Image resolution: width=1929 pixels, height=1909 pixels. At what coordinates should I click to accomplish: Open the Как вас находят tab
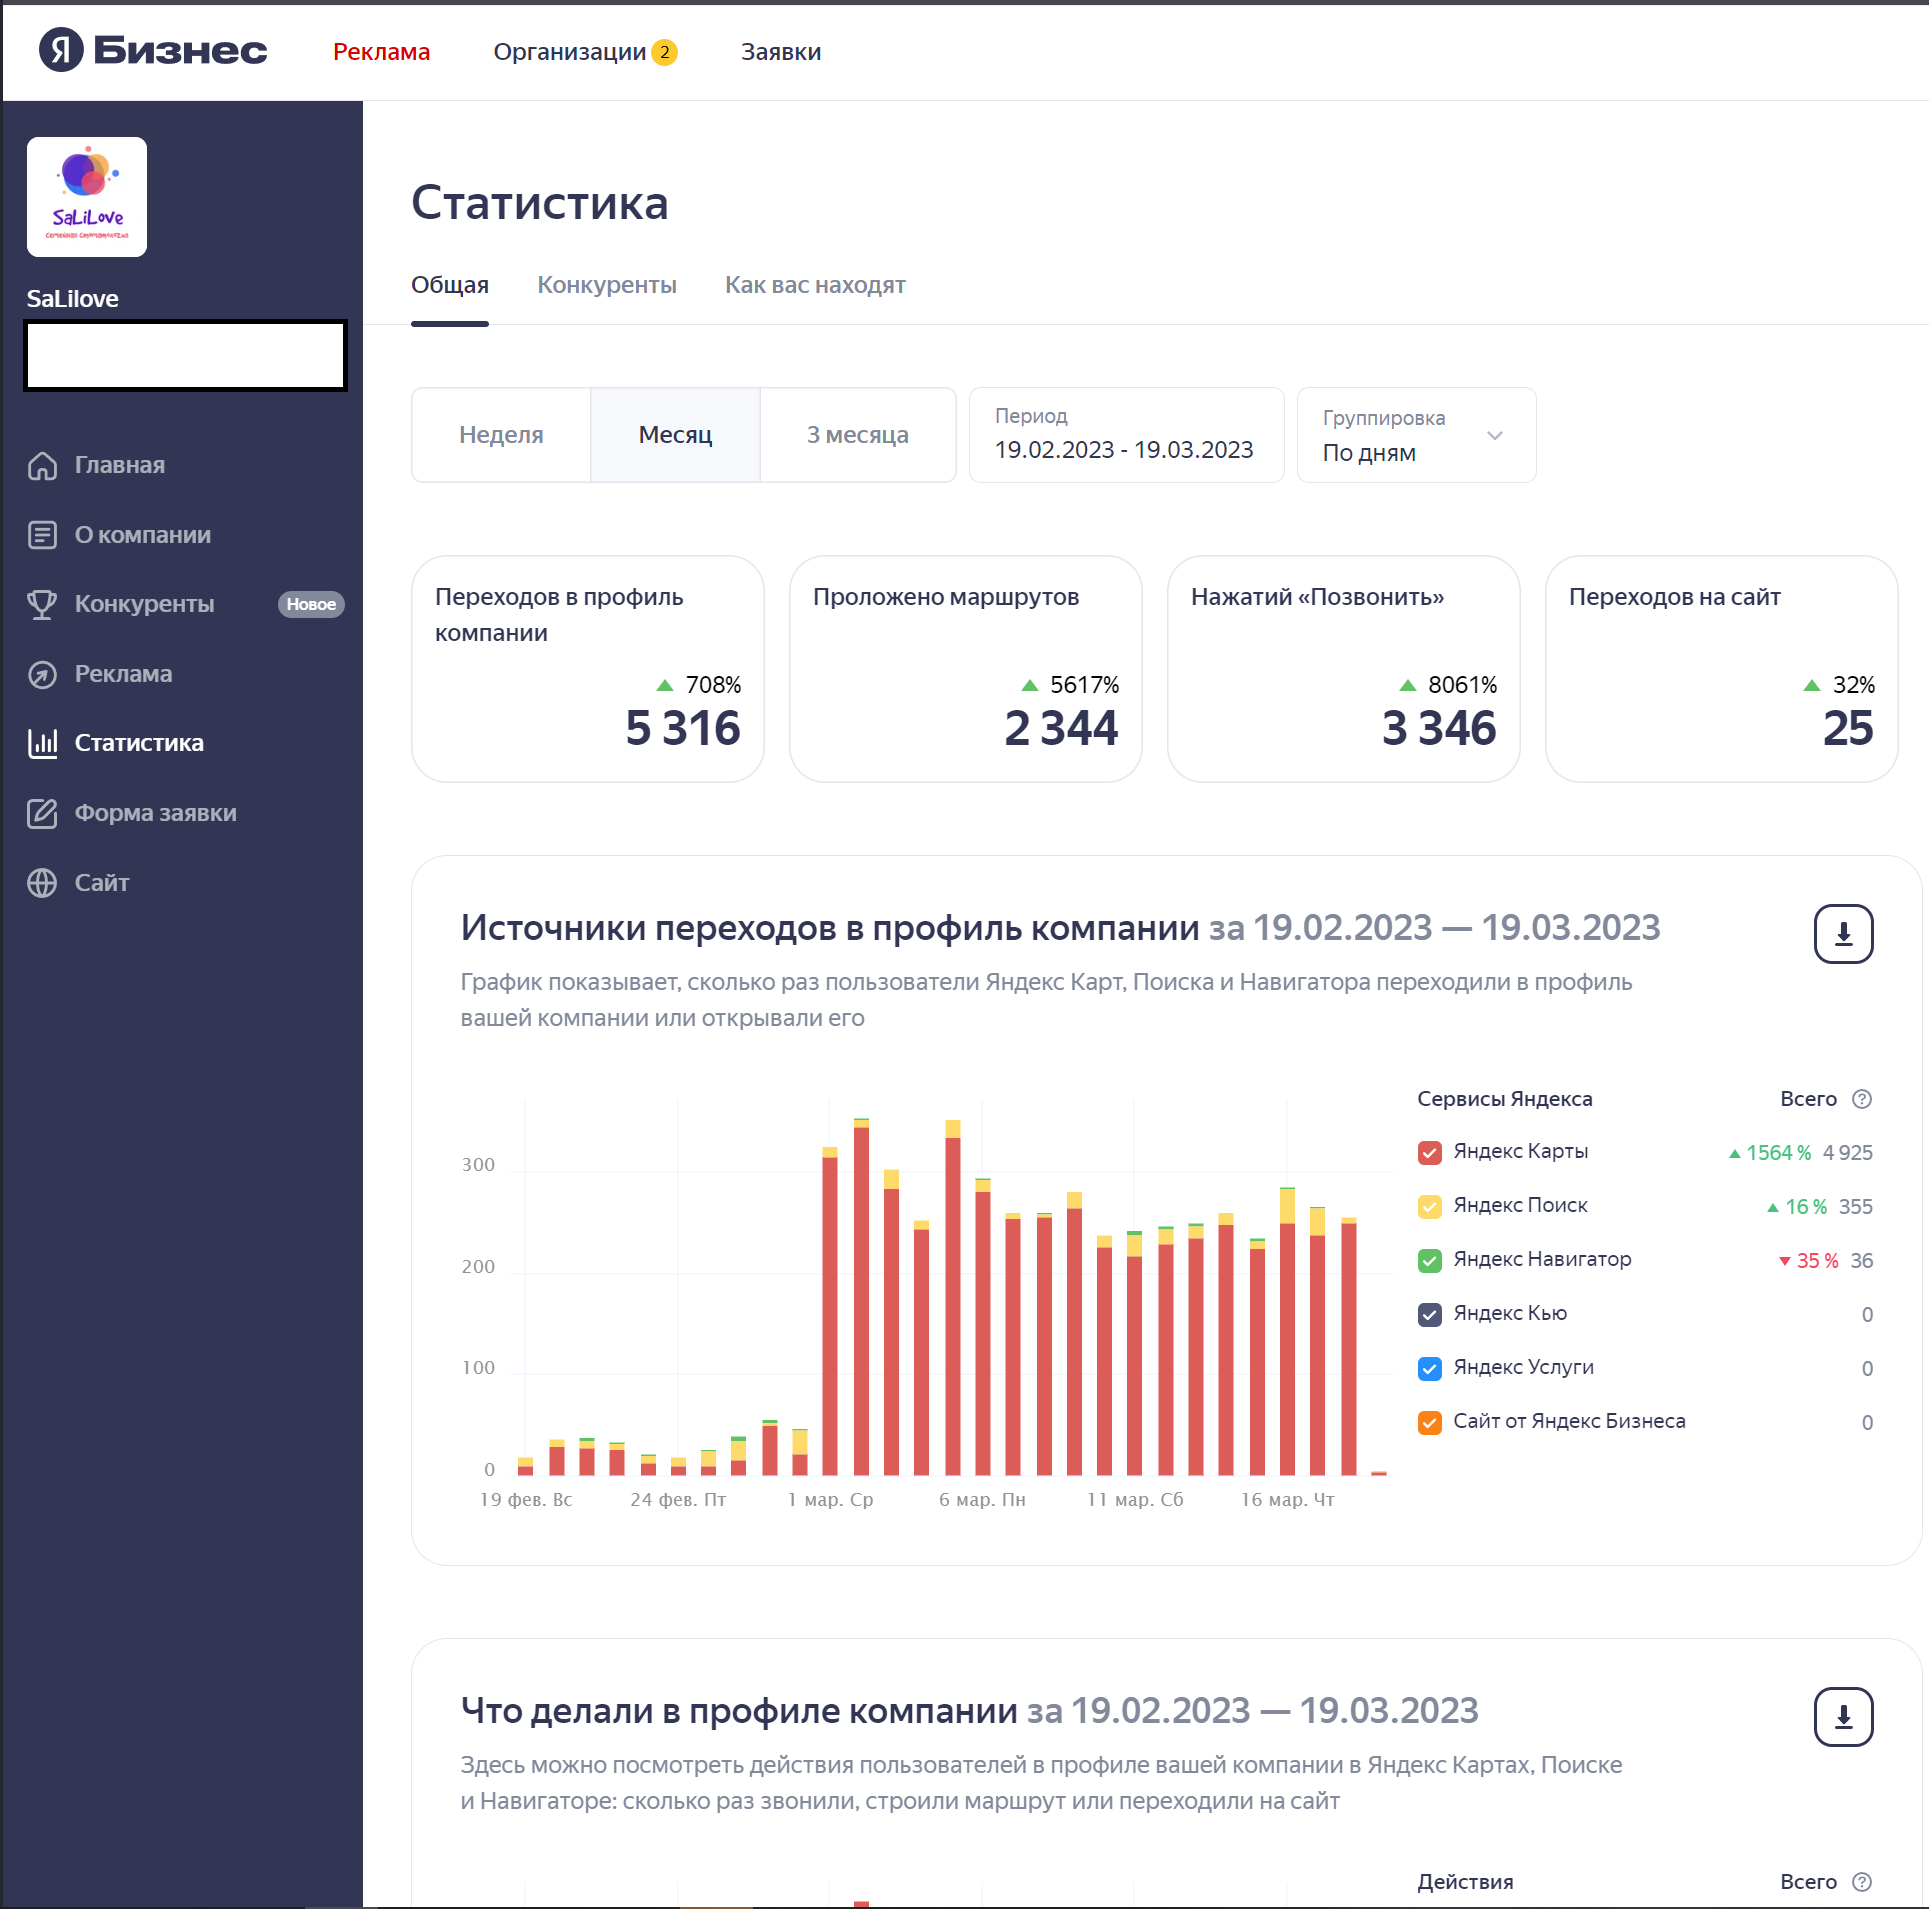click(x=814, y=285)
